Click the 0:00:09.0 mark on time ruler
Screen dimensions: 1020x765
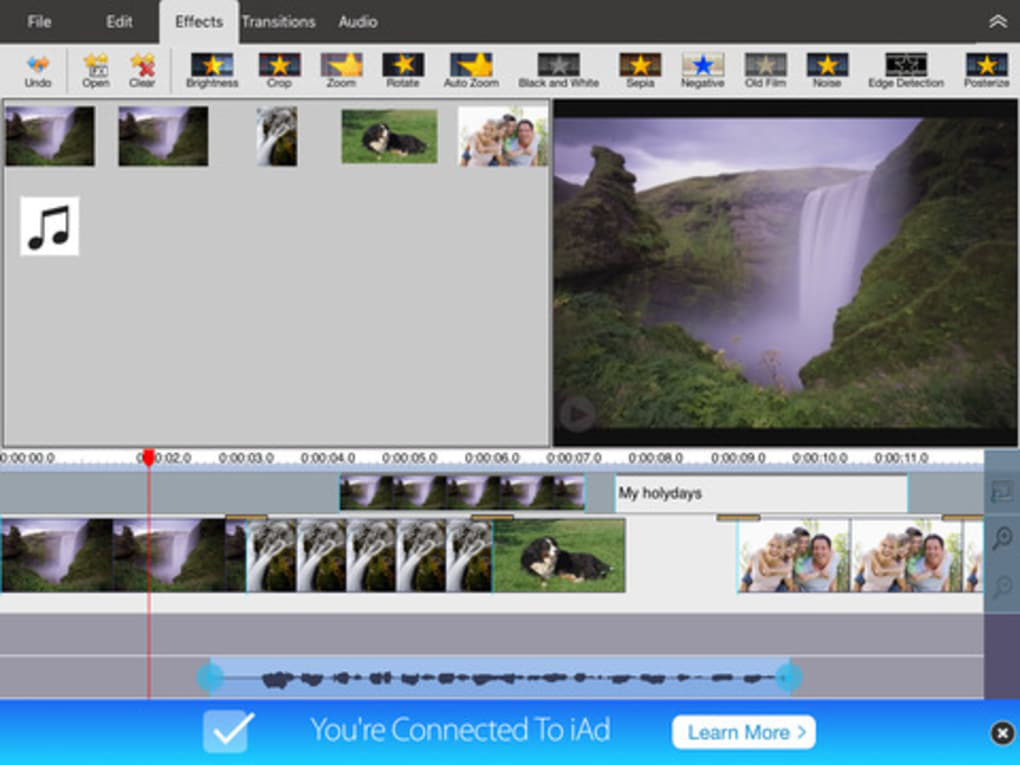738,458
